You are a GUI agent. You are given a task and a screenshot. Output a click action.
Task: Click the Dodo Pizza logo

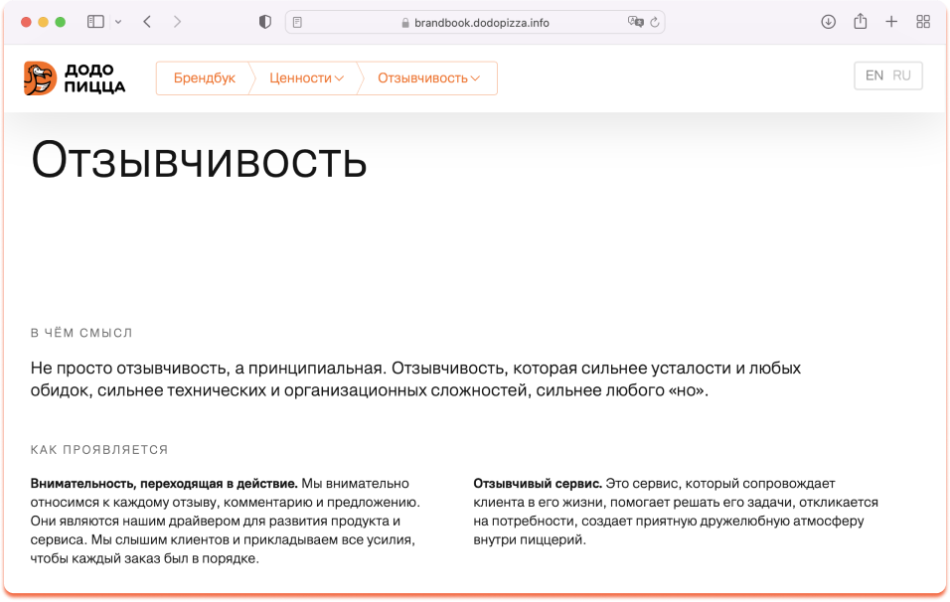click(75, 78)
